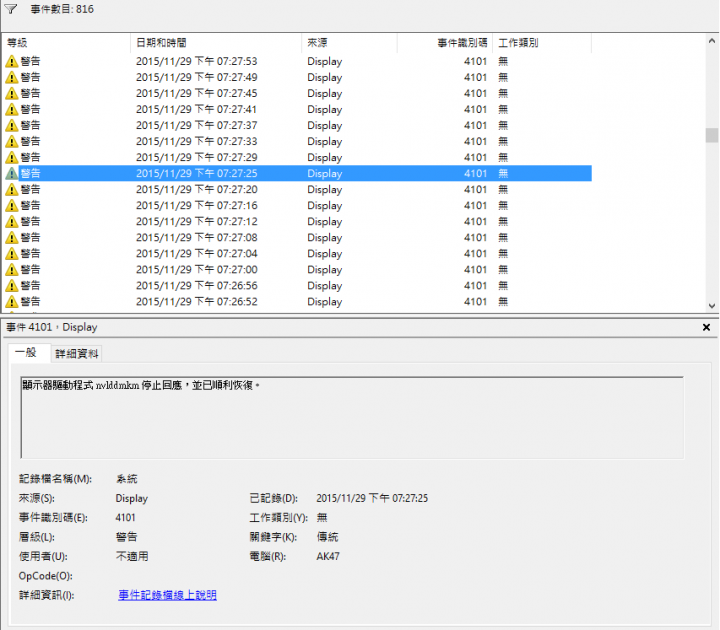Close the event 4101 details pane
This screenshot has height=630, width=720.
pos(706,327)
